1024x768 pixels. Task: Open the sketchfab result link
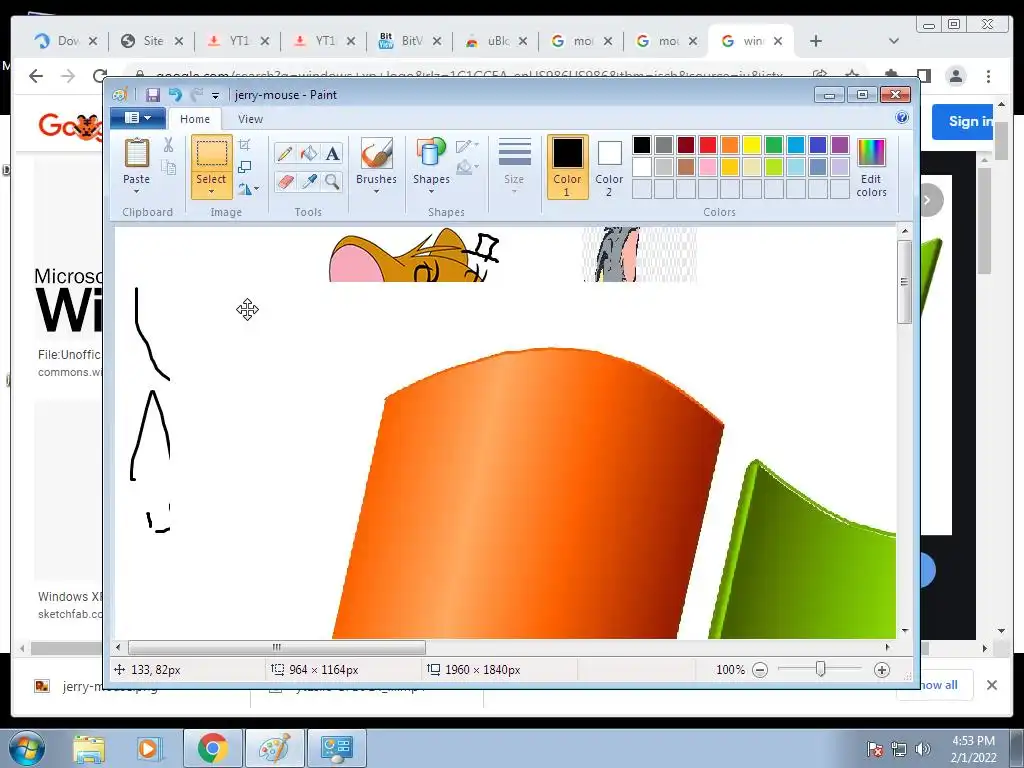tap(70, 614)
